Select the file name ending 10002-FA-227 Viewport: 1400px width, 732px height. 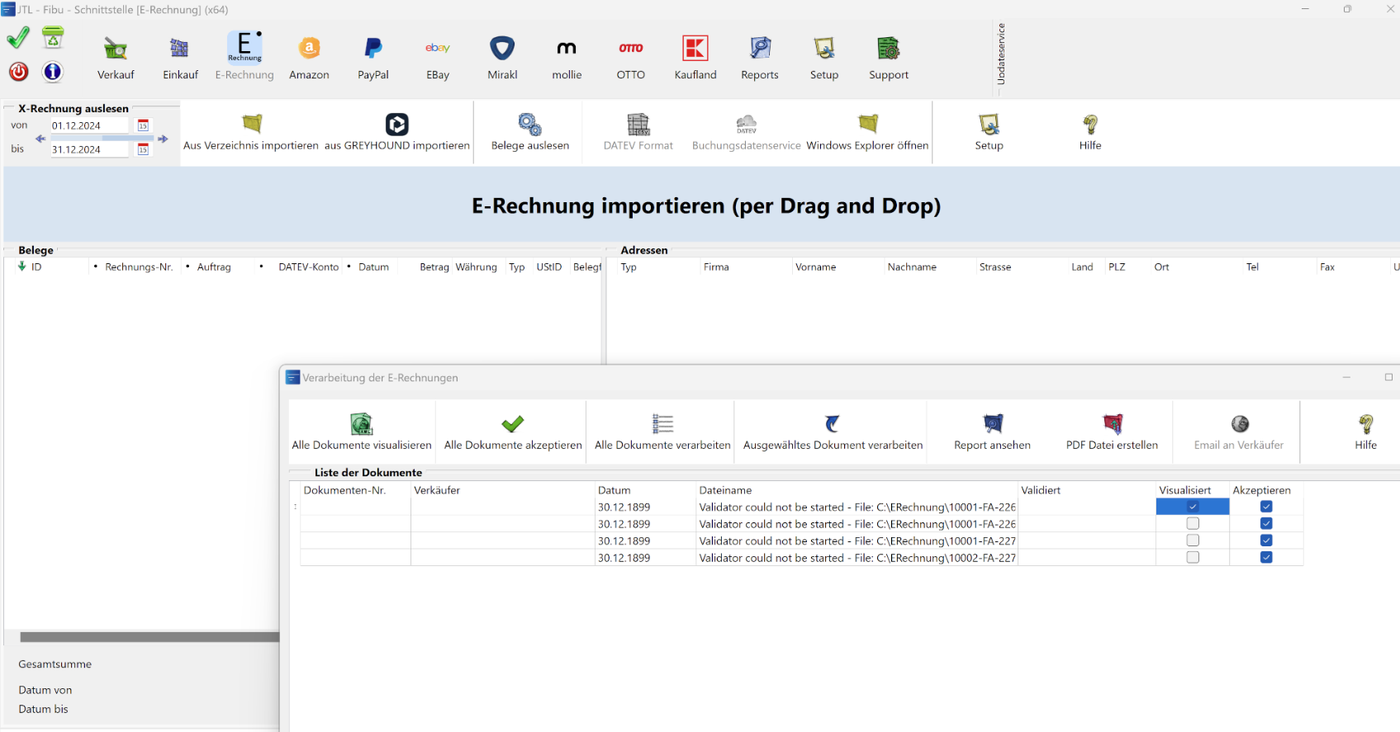pyautogui.click(x=857, y=557)
